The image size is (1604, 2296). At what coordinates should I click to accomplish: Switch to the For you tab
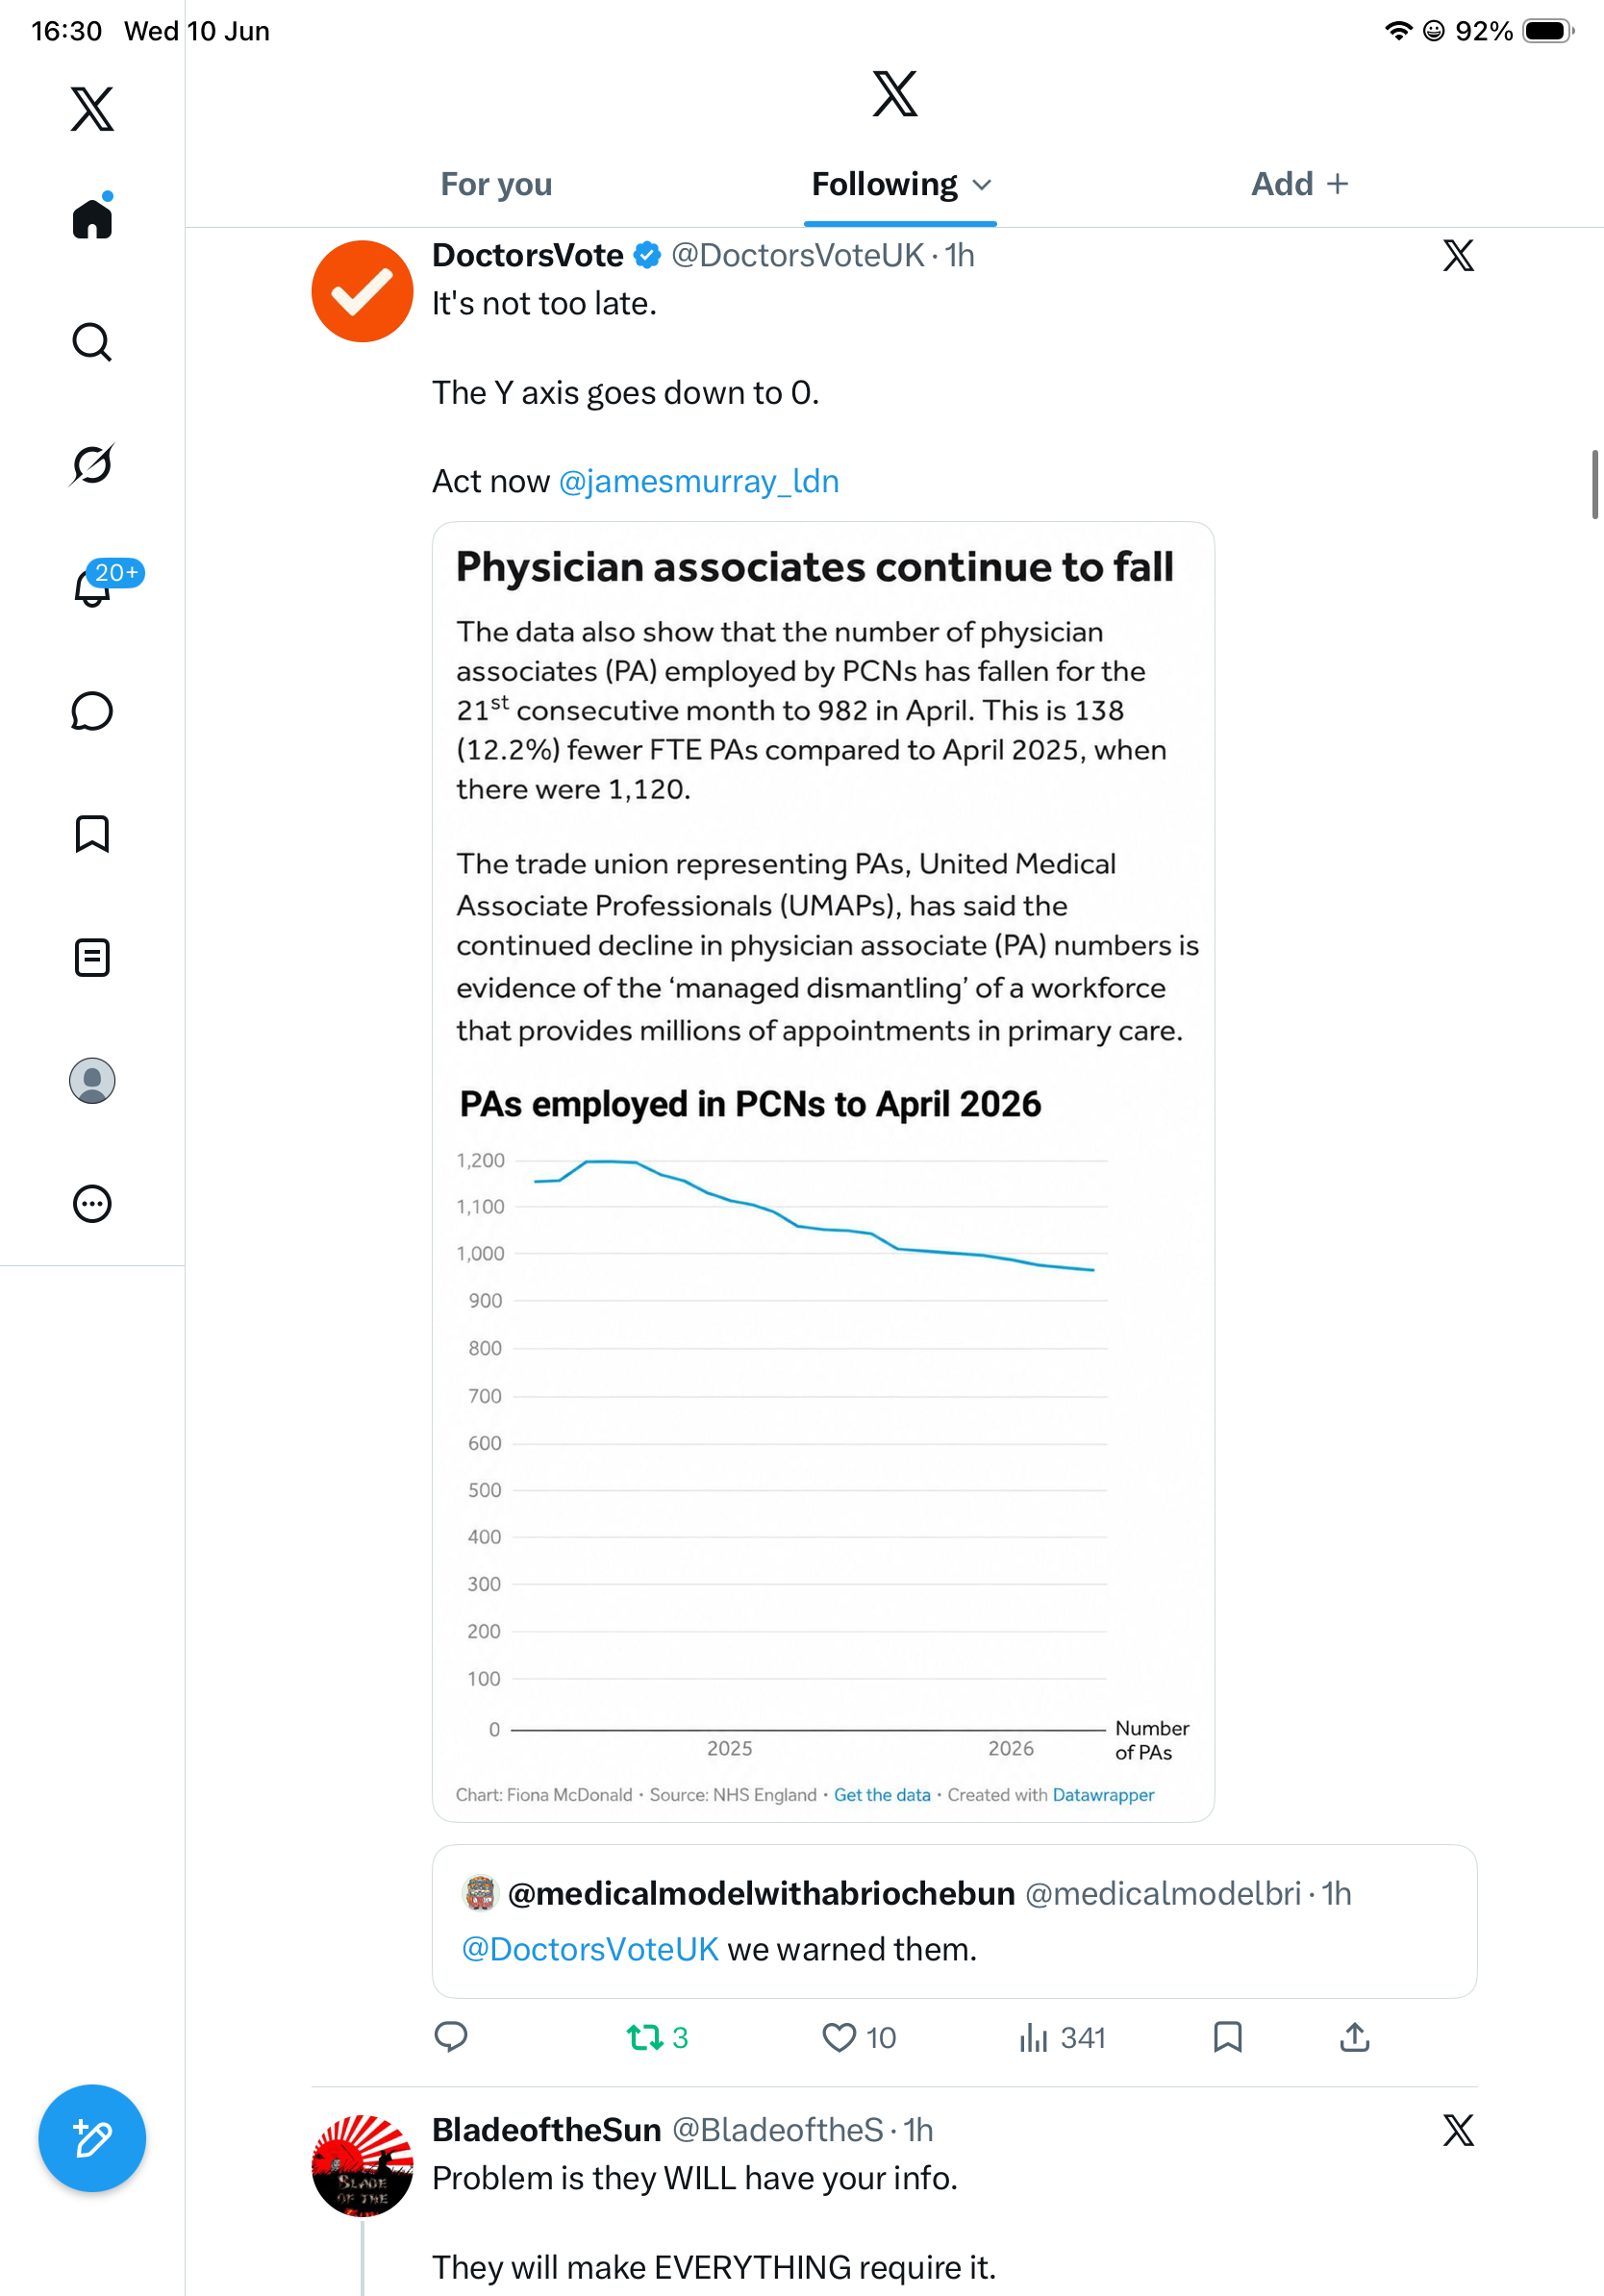pyautogui.click(x=496, y=184)
